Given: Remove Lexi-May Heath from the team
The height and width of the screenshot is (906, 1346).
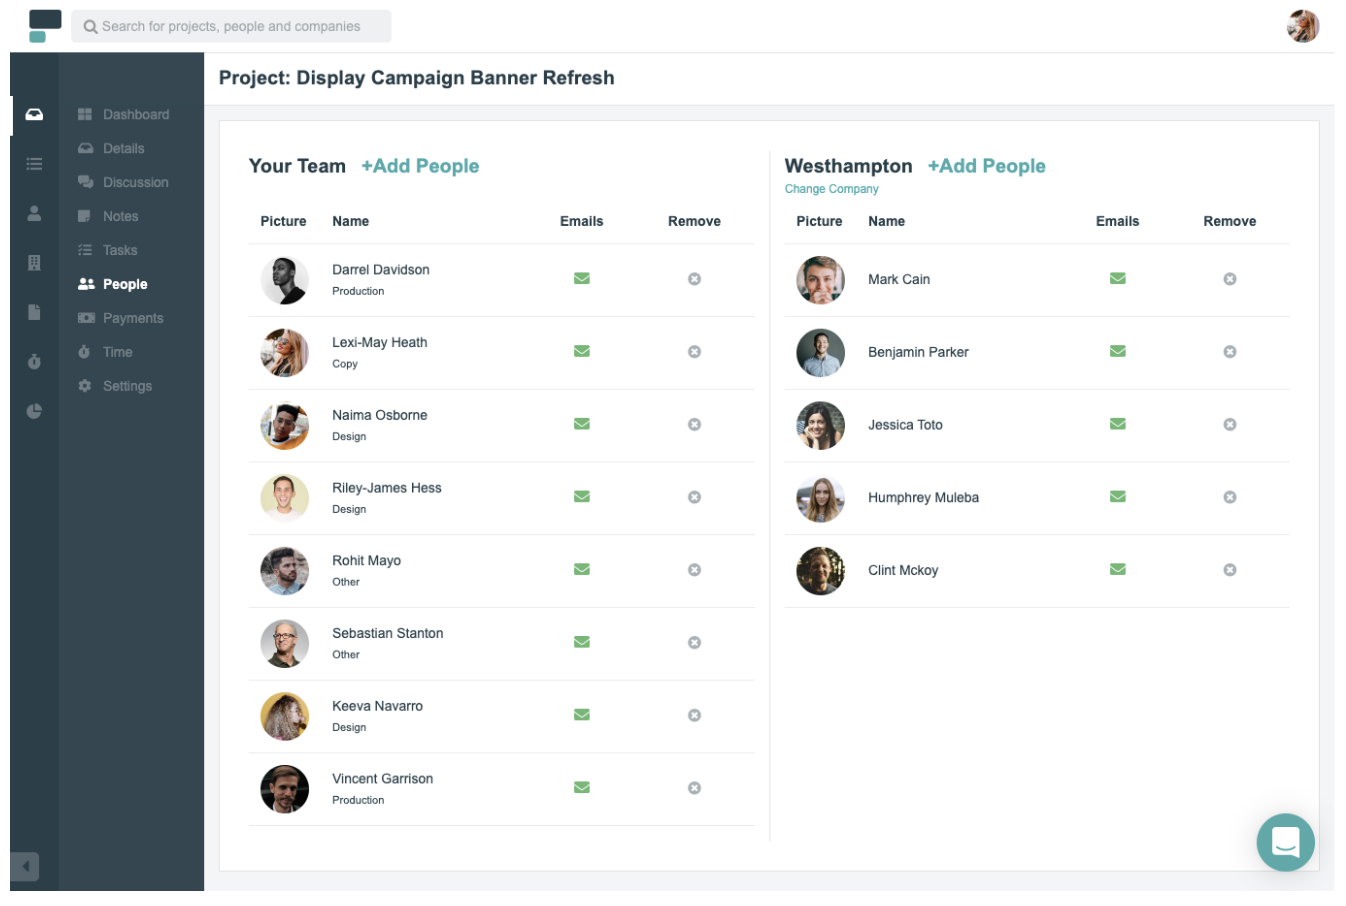Looking at the screenshot, I should (694, 352).
